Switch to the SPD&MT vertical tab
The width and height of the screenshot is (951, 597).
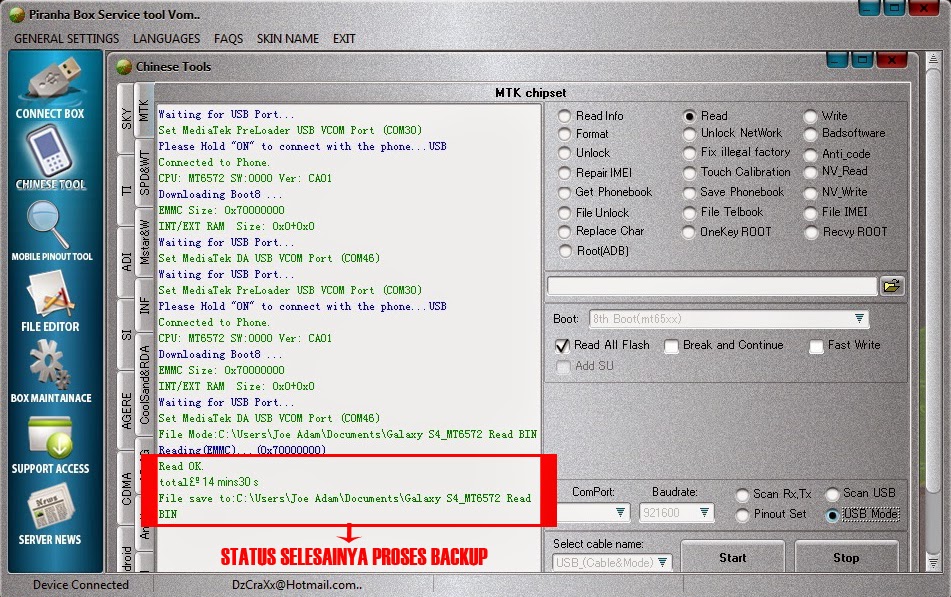click(x=144, y=174)
